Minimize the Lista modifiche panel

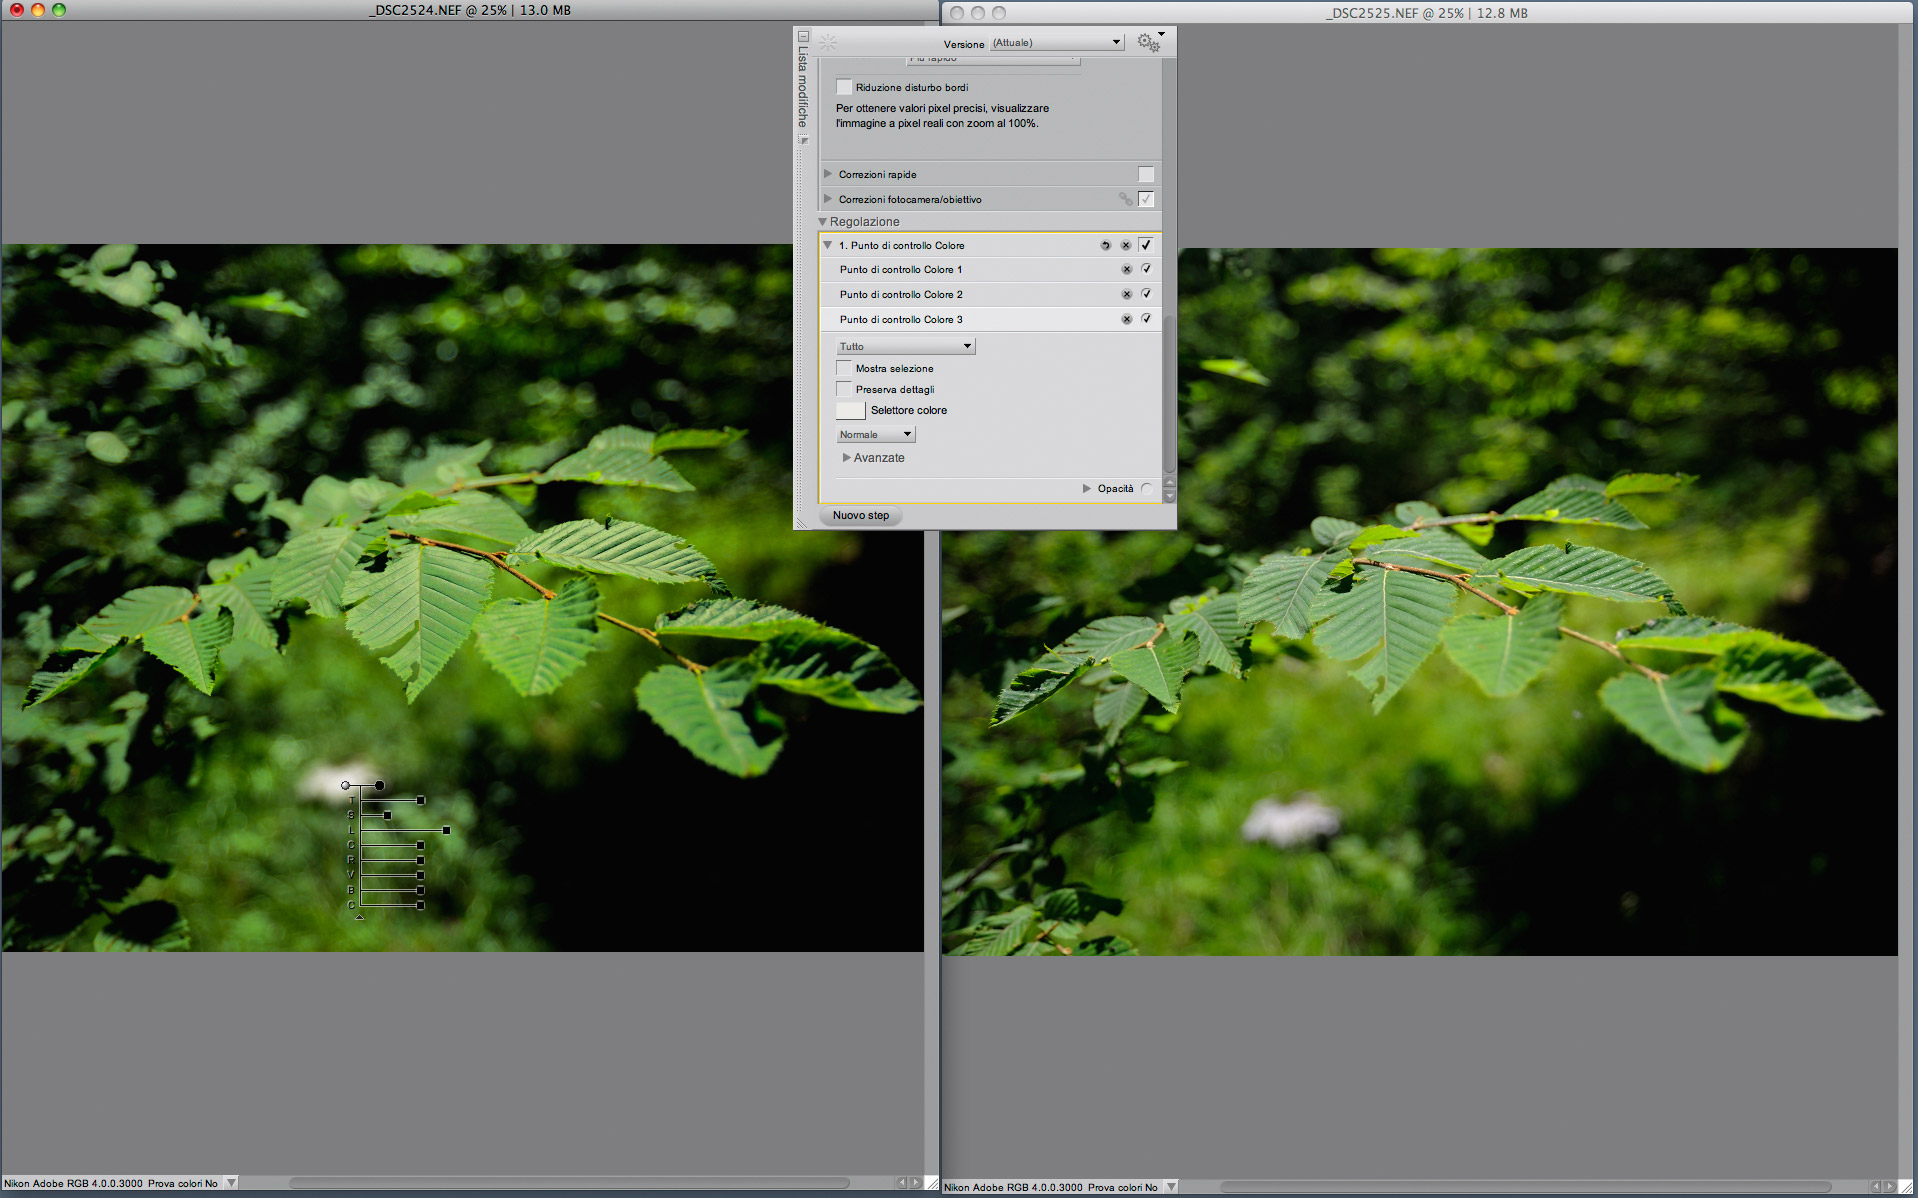point(803,37)
